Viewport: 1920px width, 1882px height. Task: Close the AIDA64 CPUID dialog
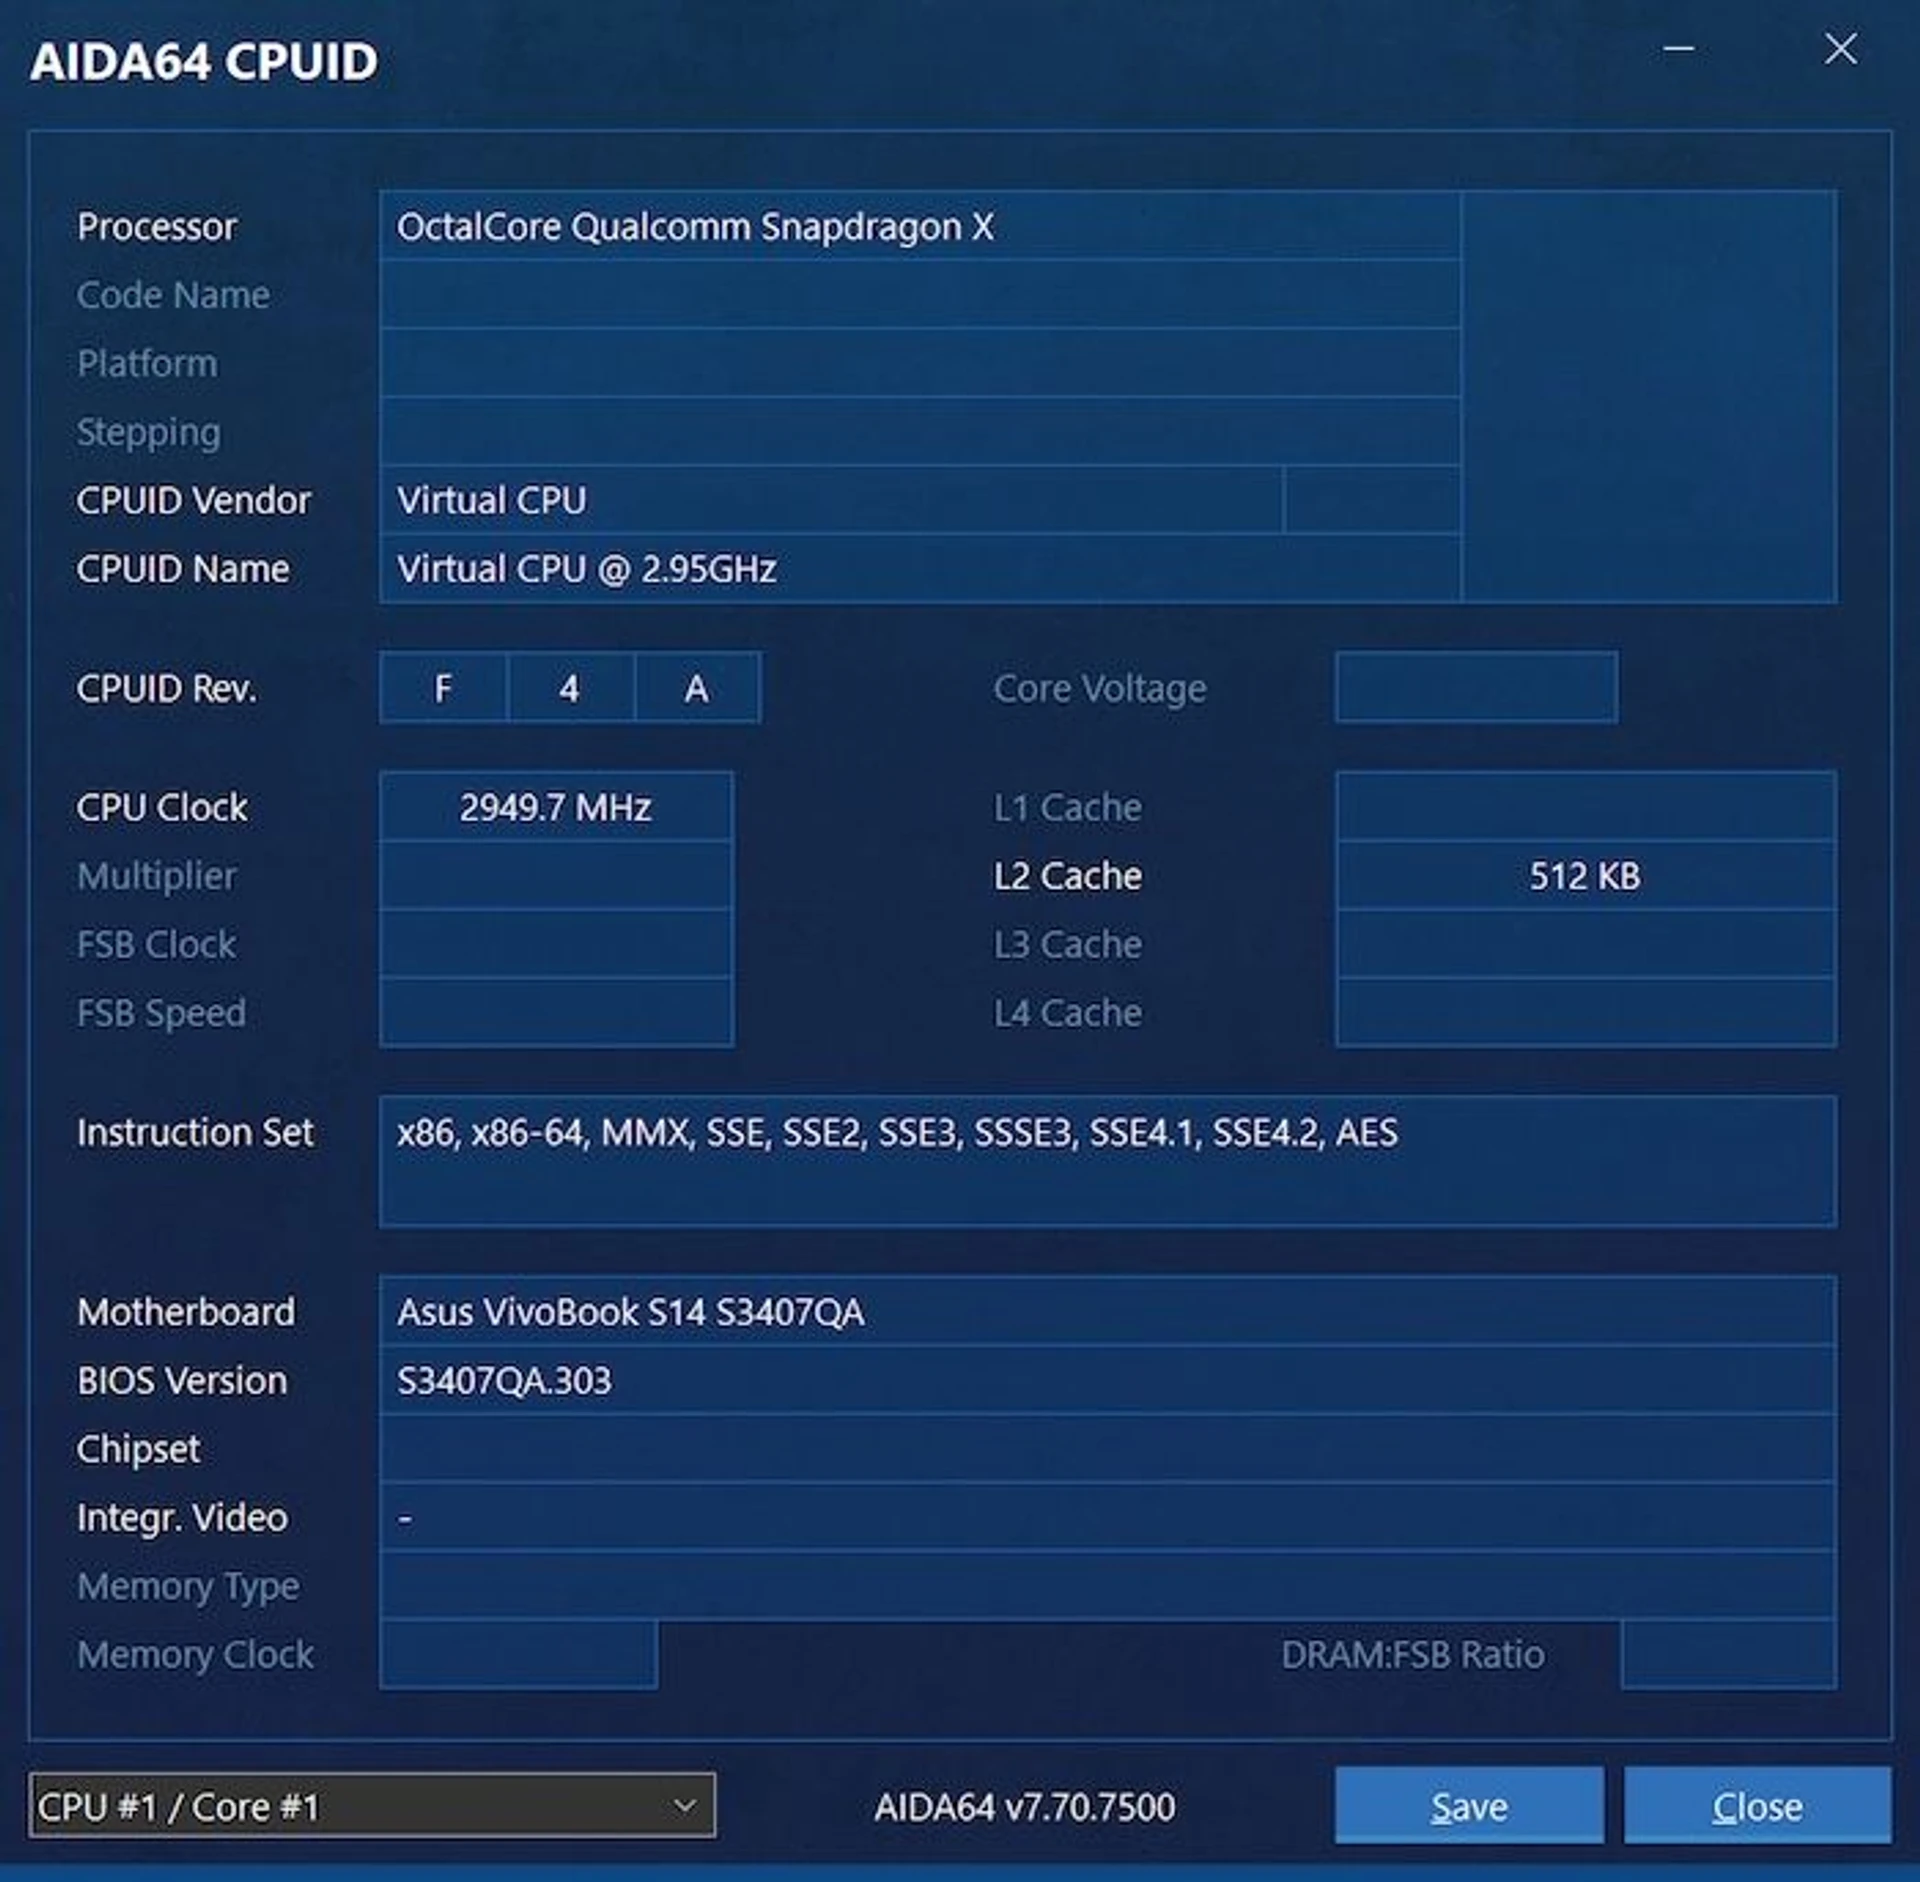(1757, 1806)
